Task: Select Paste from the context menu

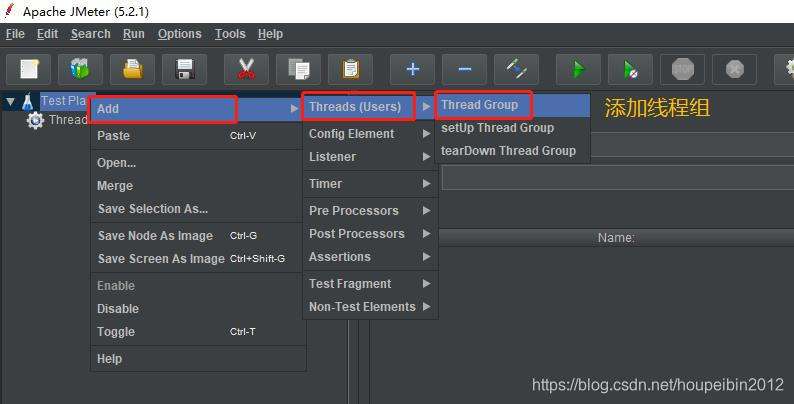Action: tap(198, 136)
